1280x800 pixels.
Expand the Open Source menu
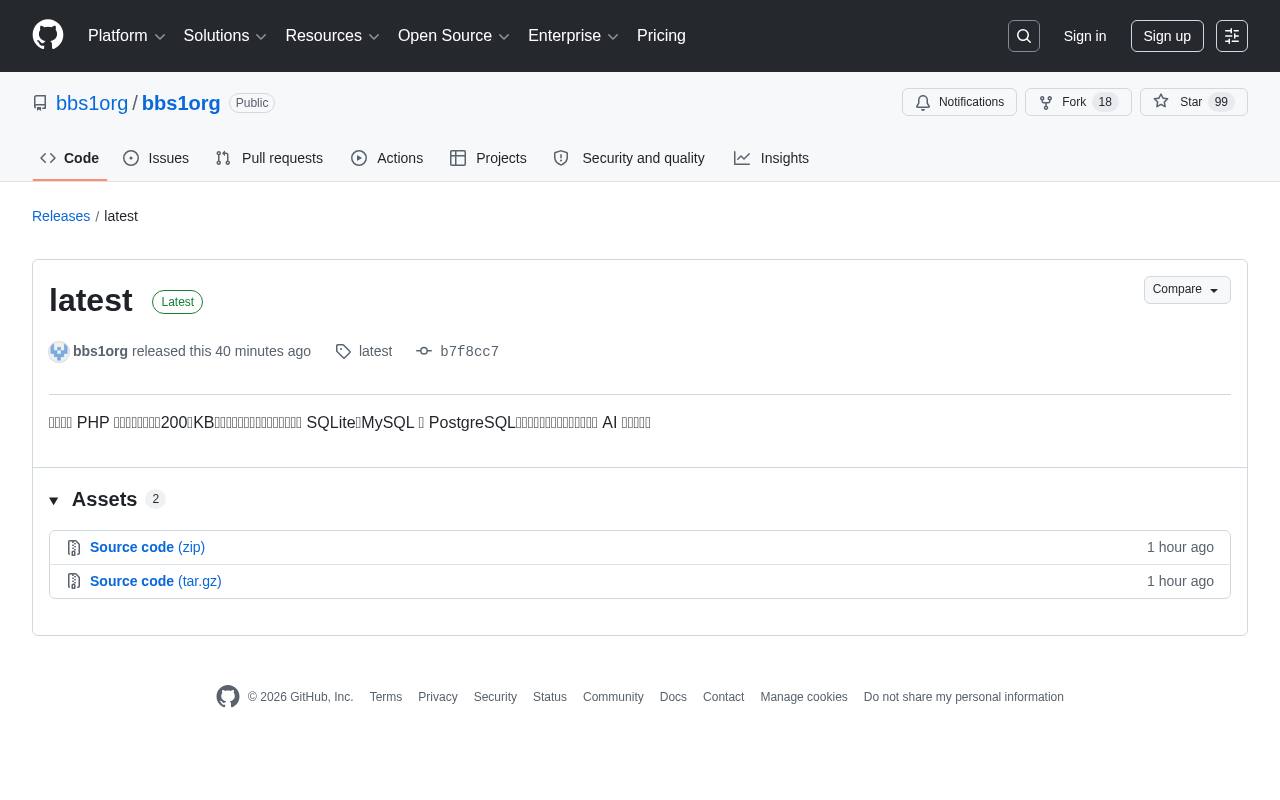click(x=454, y=36)
